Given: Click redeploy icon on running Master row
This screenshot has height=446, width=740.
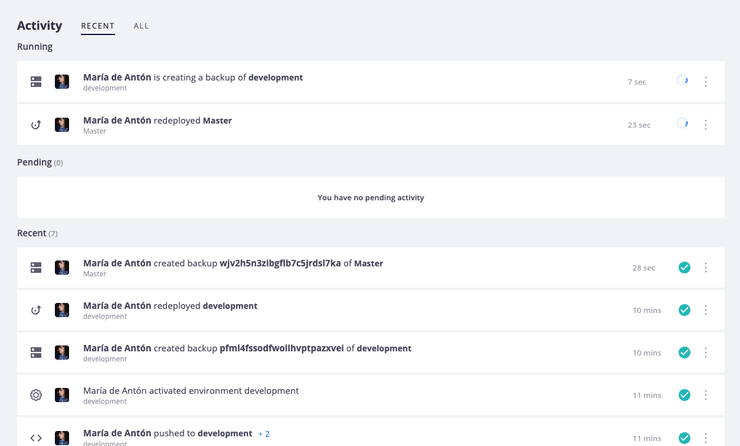Looking at the screenshot, I should pos(36,125).
